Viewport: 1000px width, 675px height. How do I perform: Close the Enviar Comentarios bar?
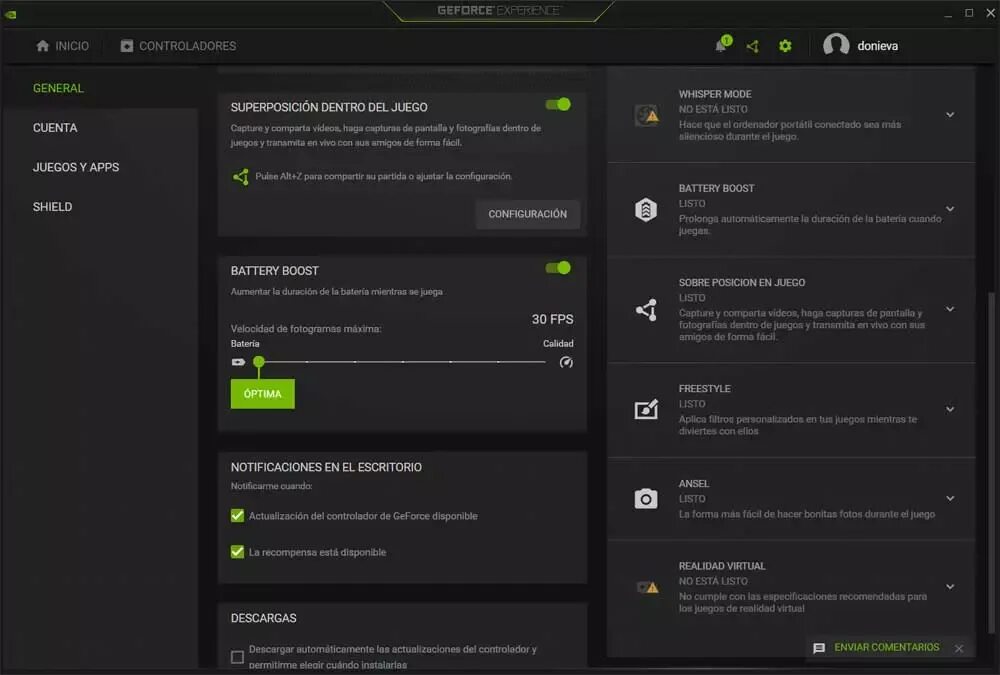tap(959, 648)
